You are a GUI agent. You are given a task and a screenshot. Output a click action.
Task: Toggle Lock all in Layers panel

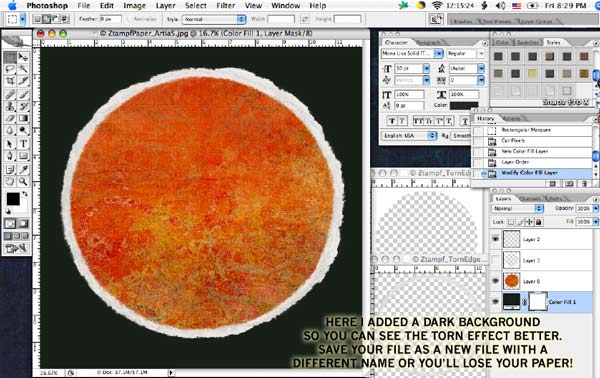pos(539,222)
